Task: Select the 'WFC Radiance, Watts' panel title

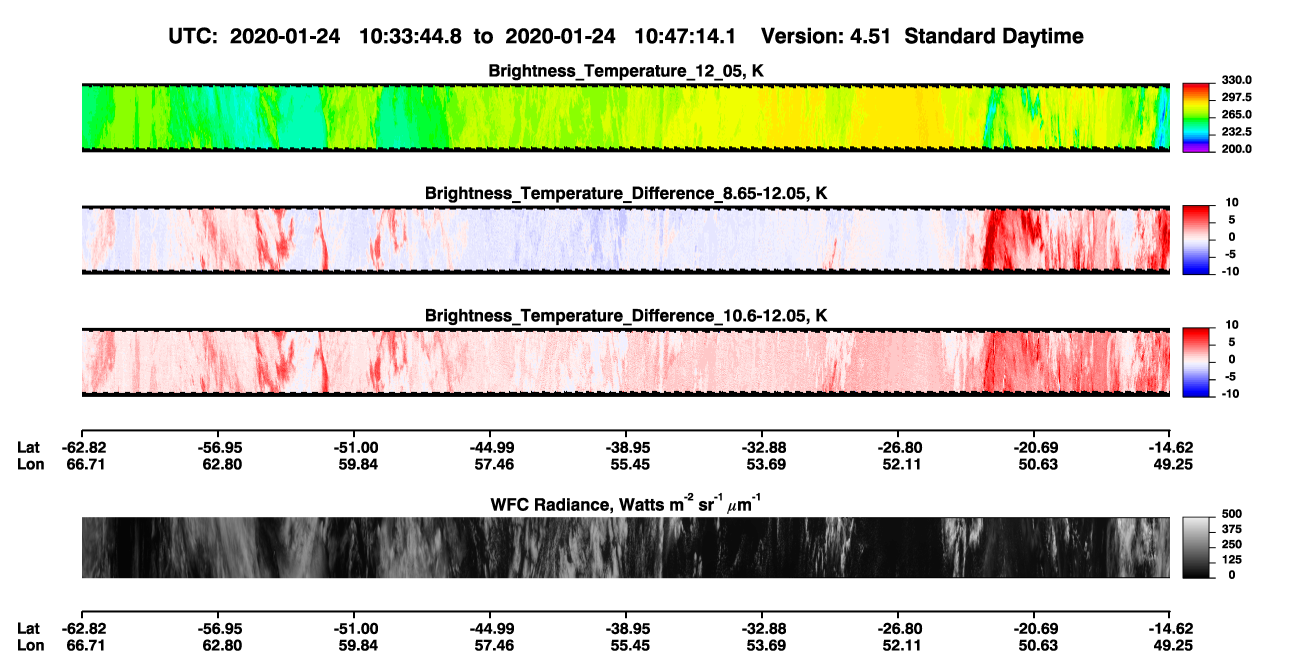Action: click(626, 503)
